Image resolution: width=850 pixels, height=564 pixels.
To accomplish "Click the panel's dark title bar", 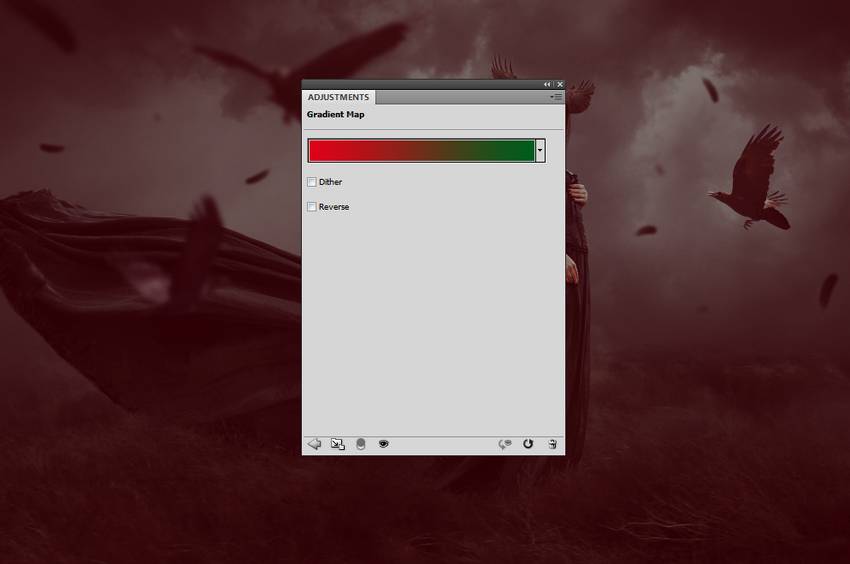I will [420, 85].
